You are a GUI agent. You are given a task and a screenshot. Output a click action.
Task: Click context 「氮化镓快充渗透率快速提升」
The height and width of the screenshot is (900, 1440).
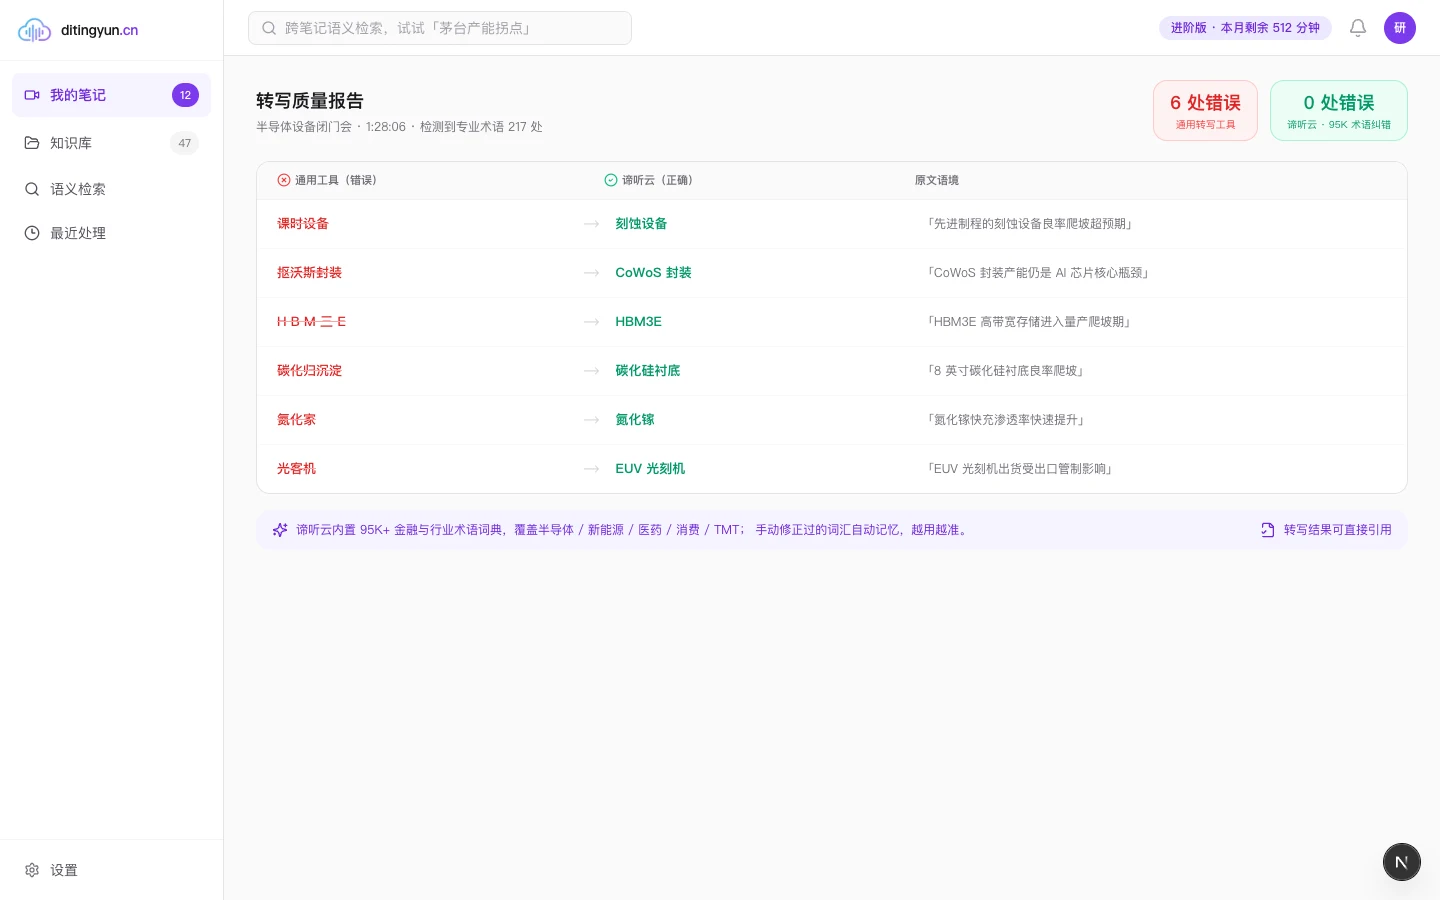pos(1007,420)
